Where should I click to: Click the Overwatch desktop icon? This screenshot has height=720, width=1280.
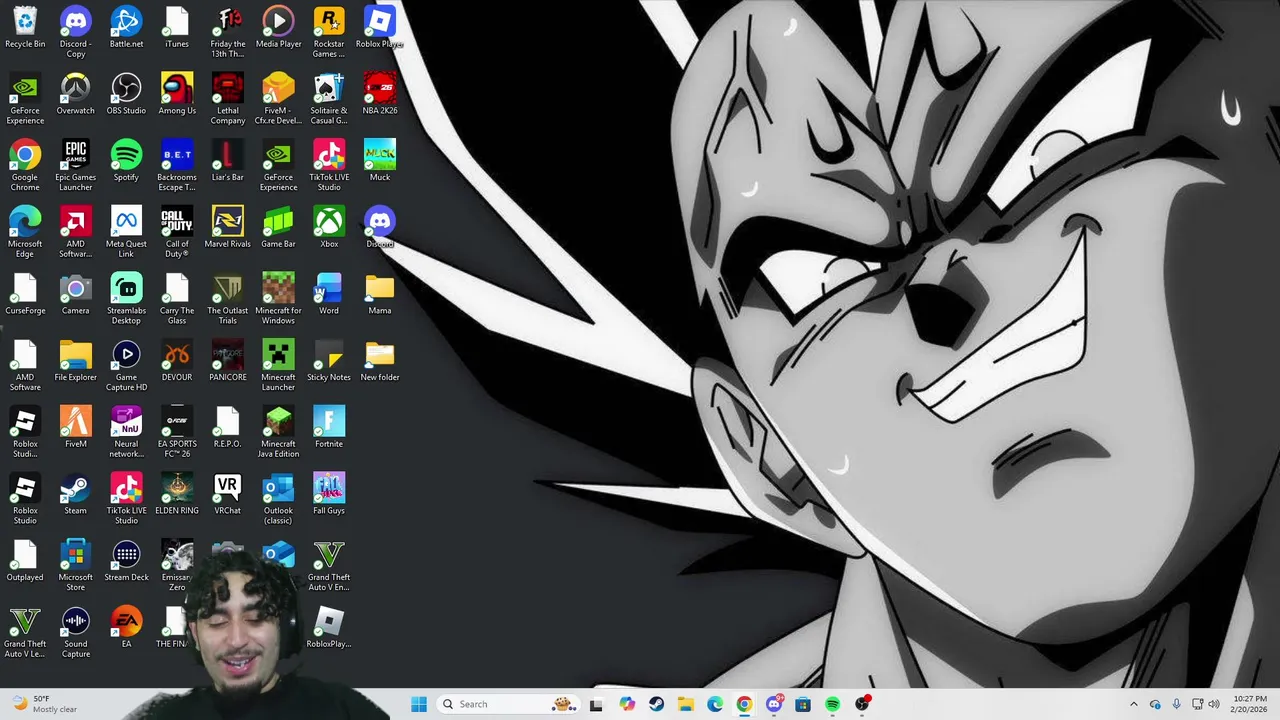(75, 95)
